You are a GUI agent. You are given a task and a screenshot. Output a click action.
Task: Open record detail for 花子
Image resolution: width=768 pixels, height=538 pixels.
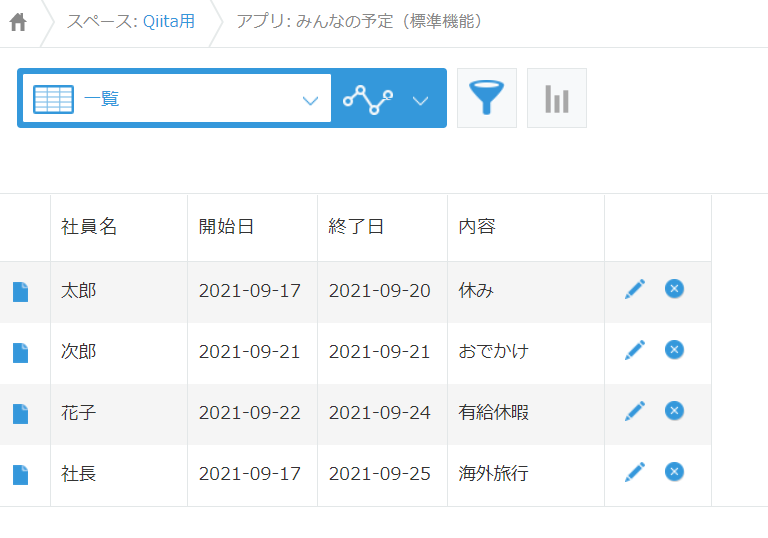pos(21,414)
